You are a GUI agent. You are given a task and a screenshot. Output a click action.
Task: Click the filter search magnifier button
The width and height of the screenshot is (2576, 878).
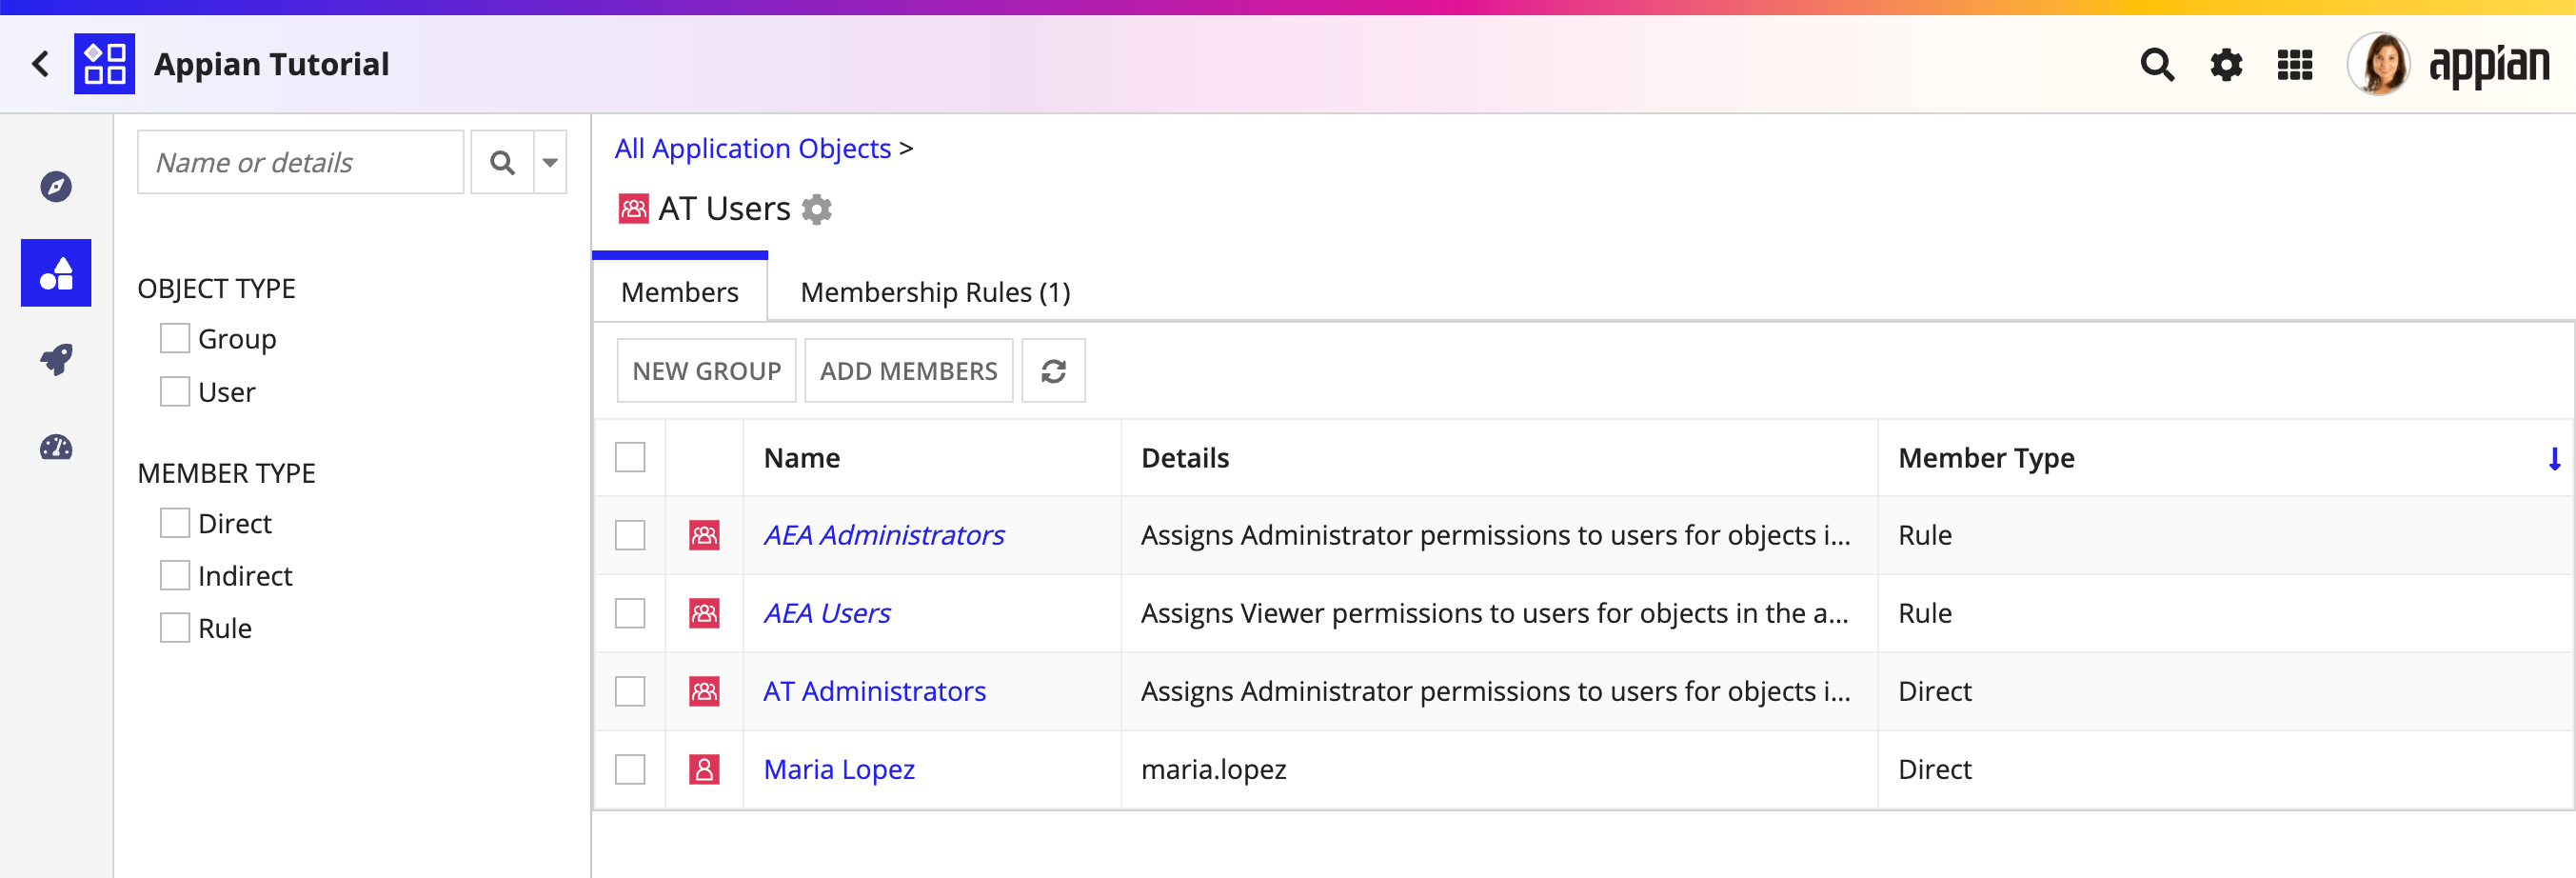point(502,162)
